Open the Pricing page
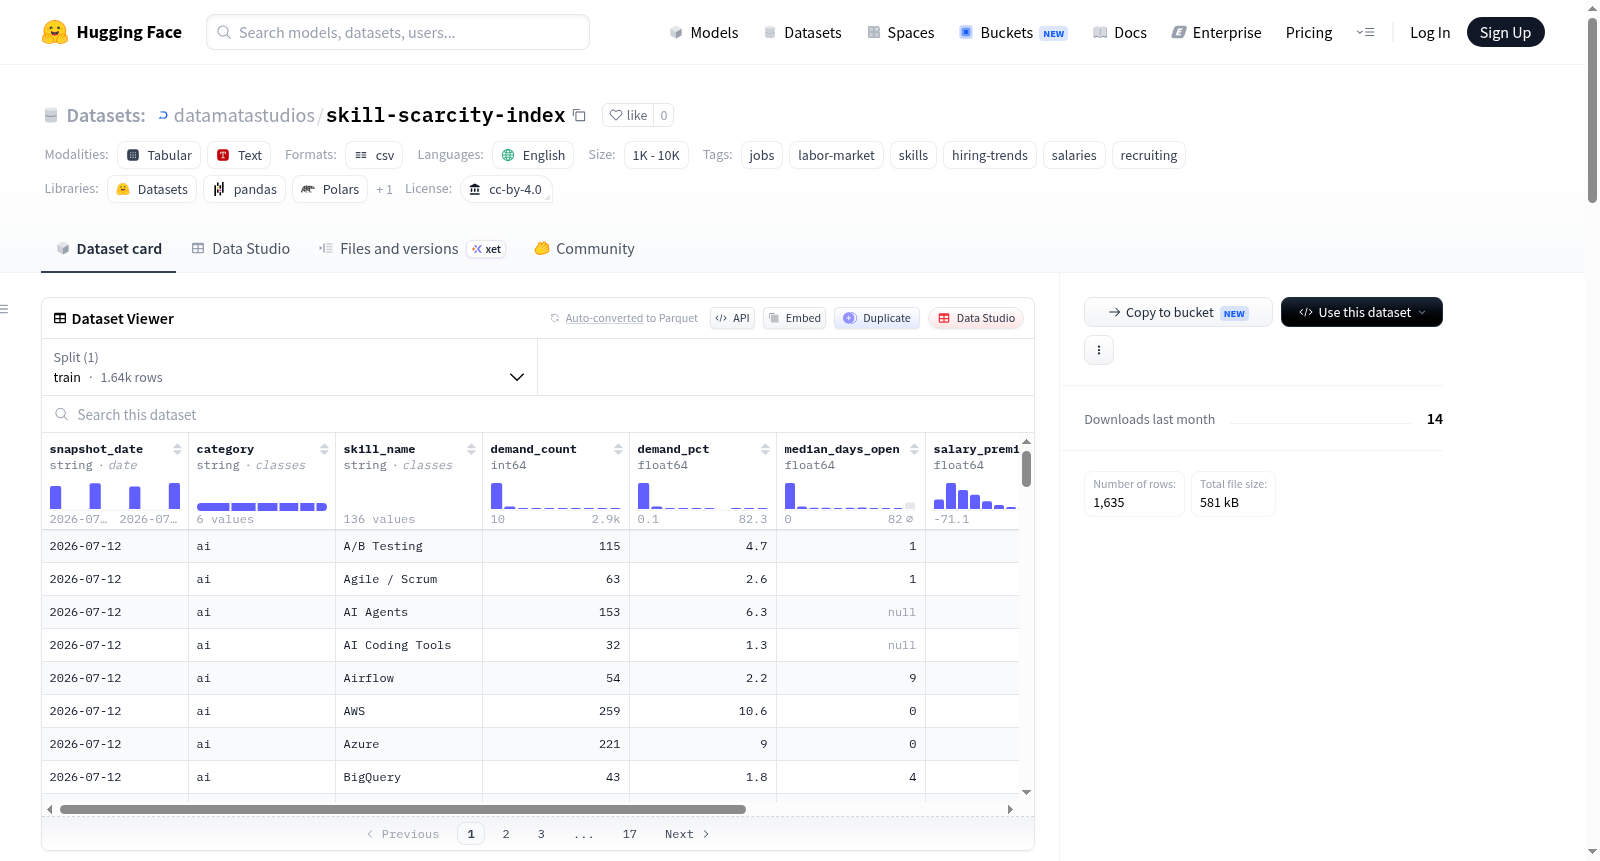The height and width of the screenshot is (861, 1600). point(1309,32)
